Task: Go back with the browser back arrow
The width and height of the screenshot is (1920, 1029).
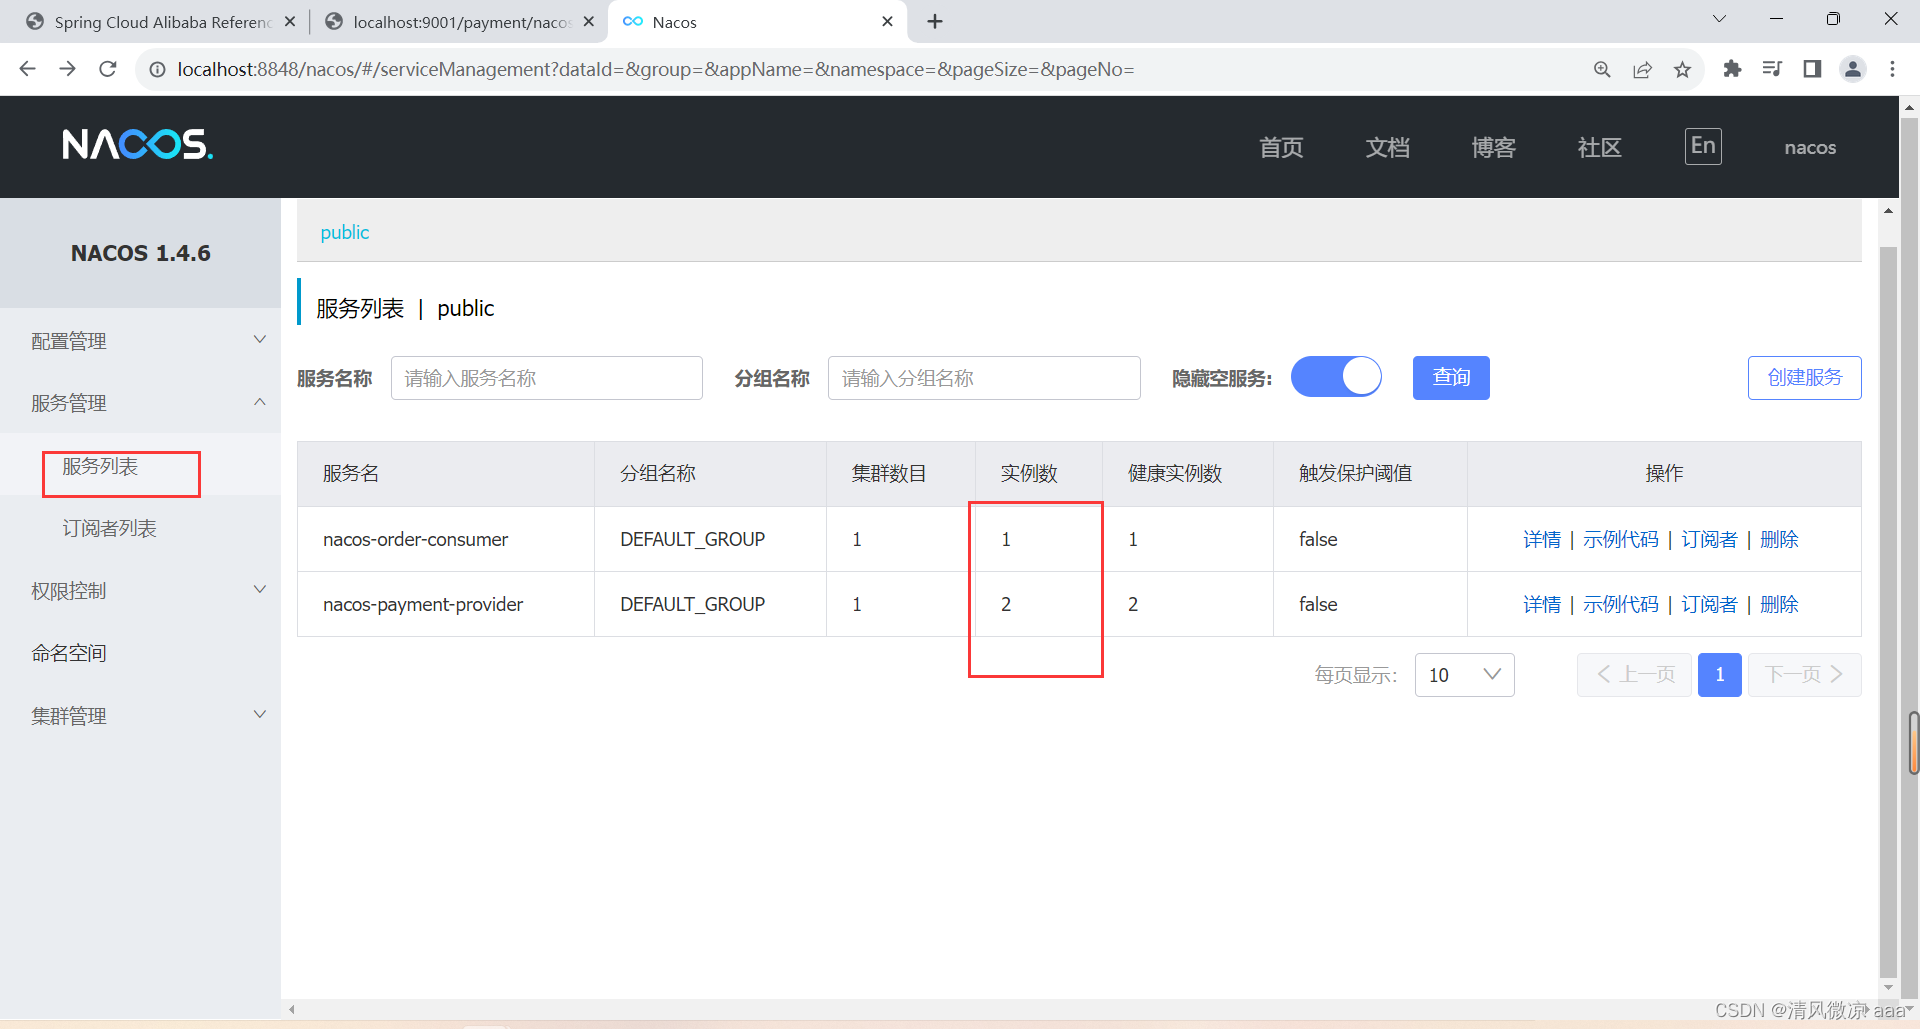Action: coord(27,69)
